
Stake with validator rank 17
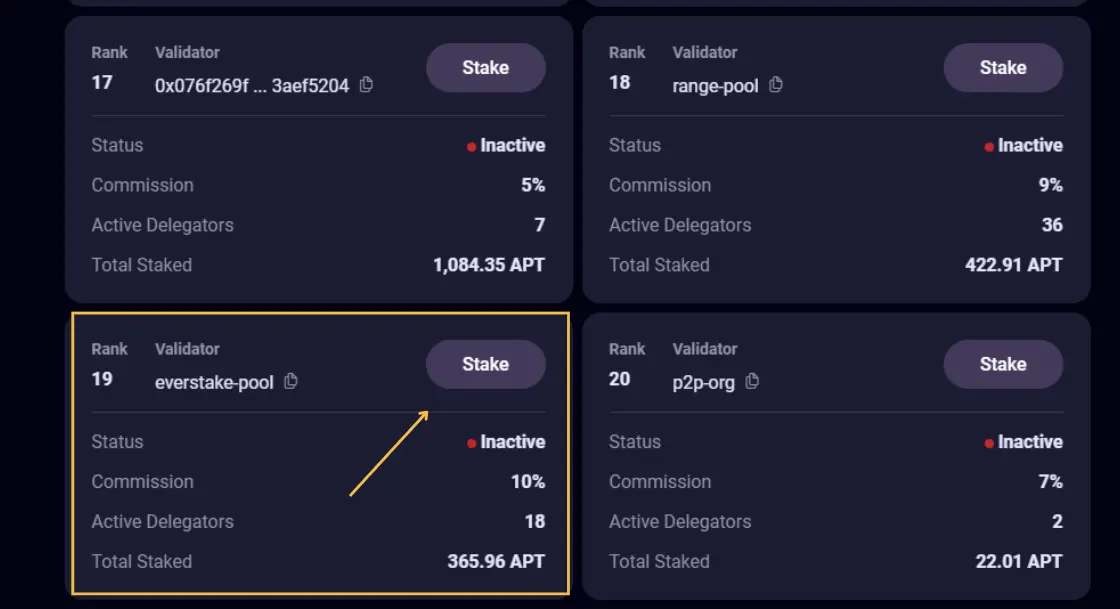click(486, 68)
